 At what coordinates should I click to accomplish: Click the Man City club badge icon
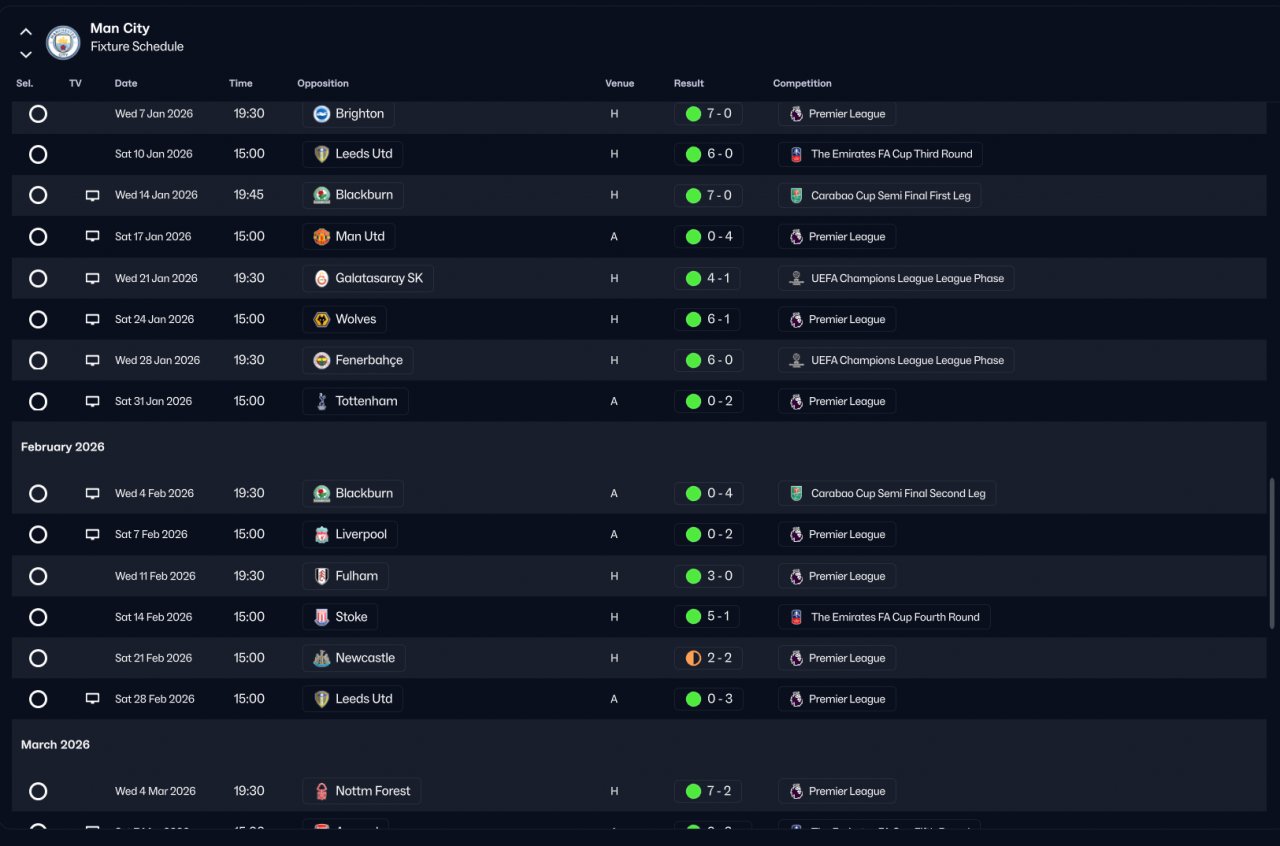(63, 42)
